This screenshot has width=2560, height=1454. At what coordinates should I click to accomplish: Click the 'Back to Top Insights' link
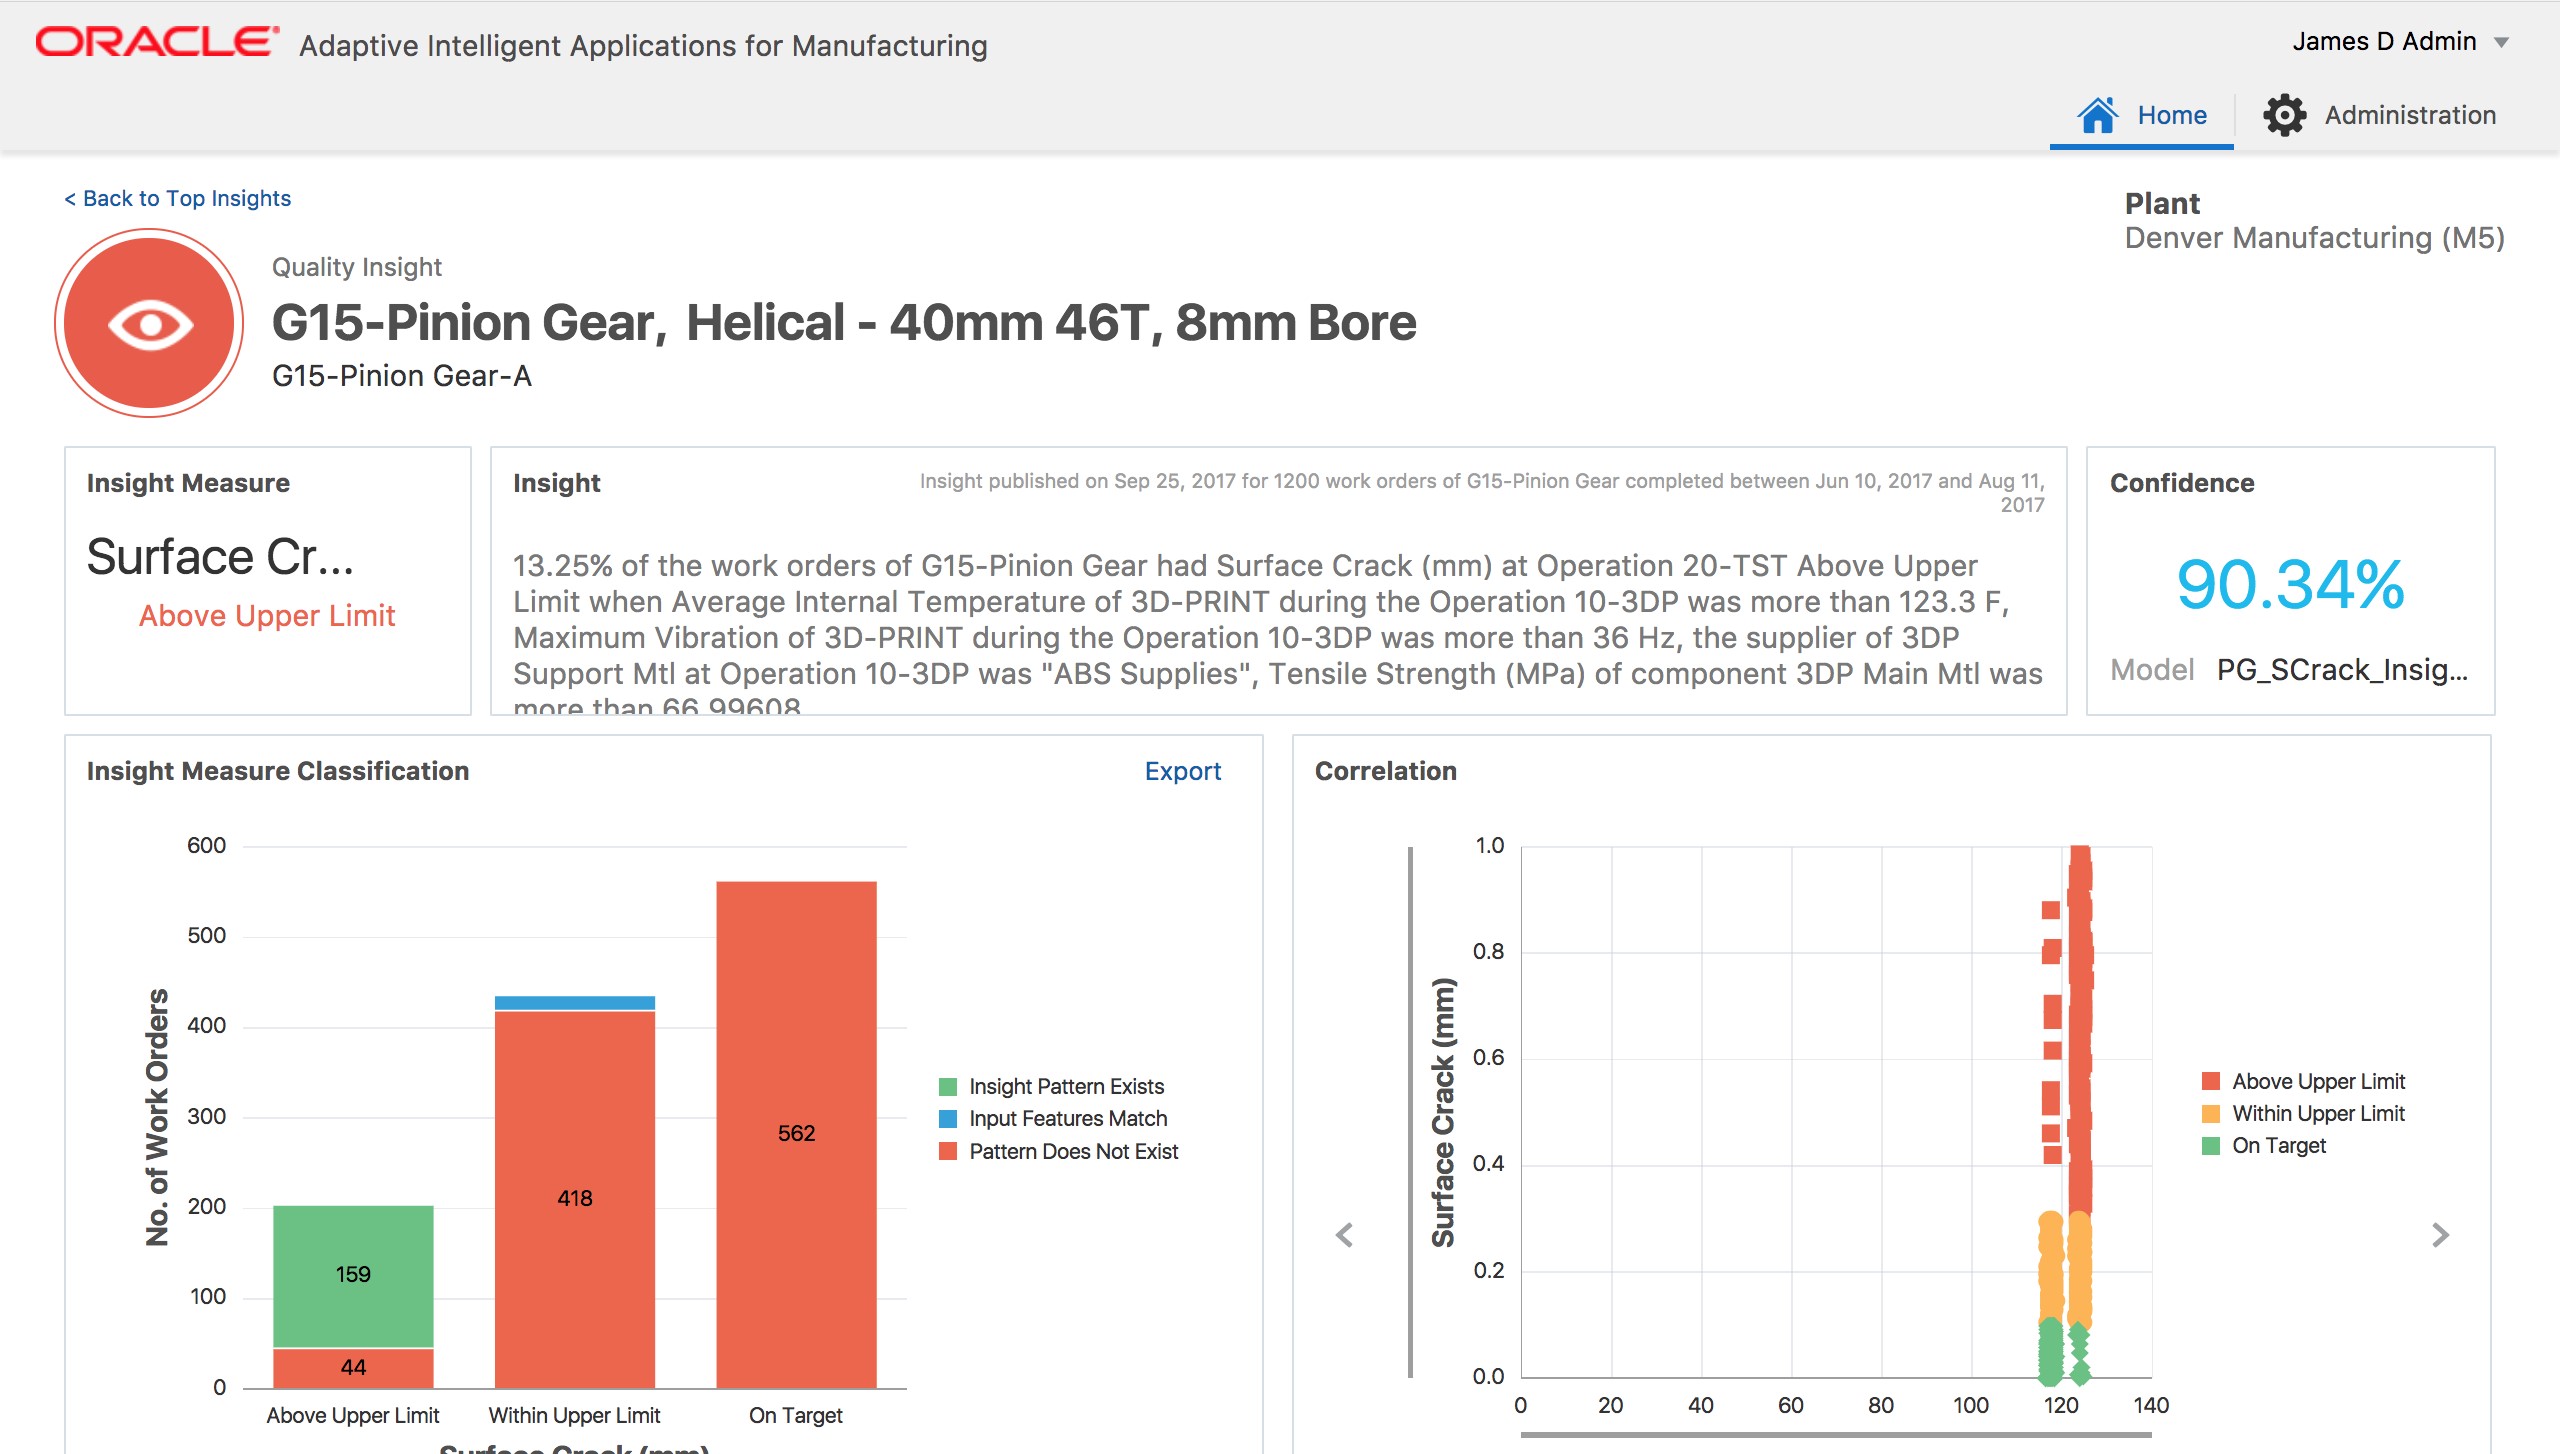(x=177, y=198)
